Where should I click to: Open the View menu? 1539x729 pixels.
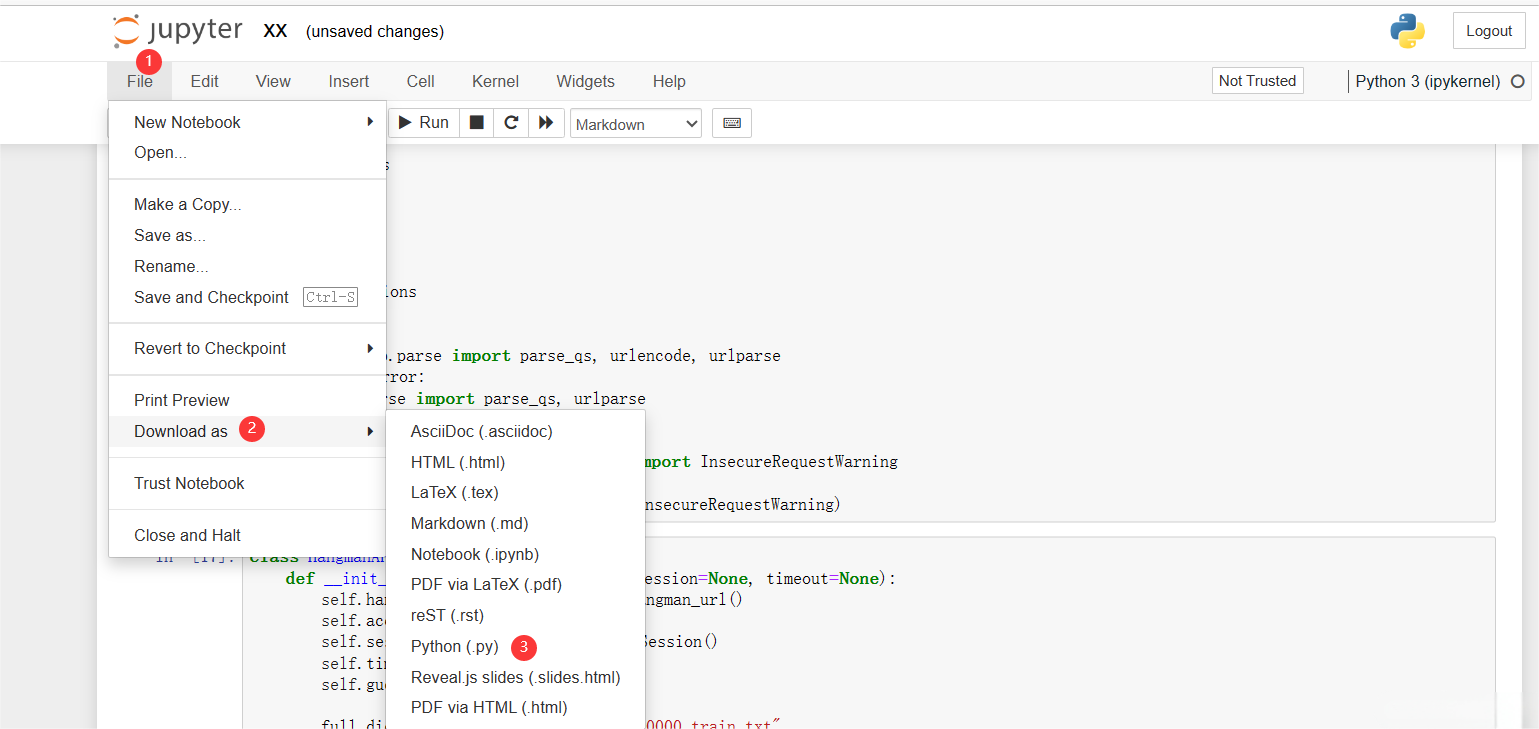tap(273, 81)
